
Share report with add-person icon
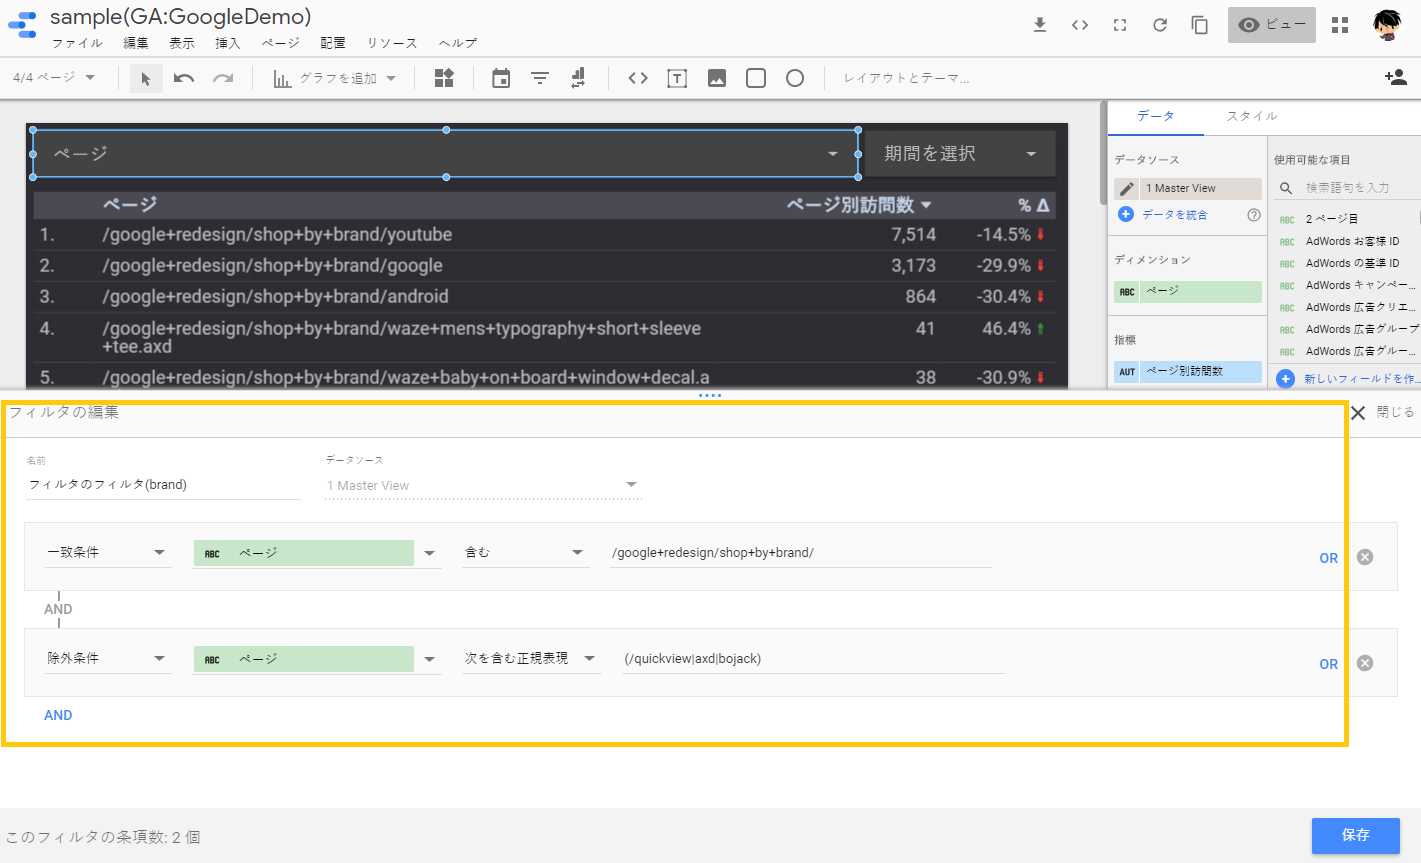(1396, 77)
